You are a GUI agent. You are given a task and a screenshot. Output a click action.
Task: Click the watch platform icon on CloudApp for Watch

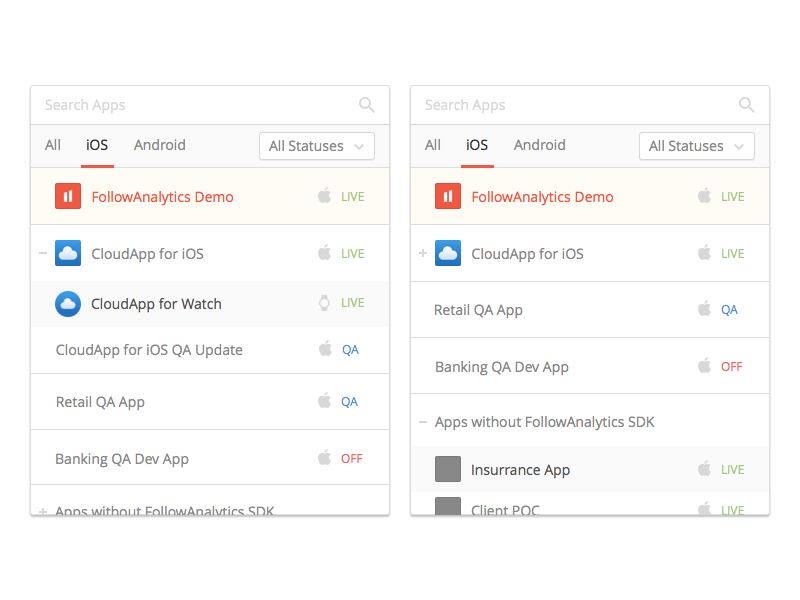324,303
